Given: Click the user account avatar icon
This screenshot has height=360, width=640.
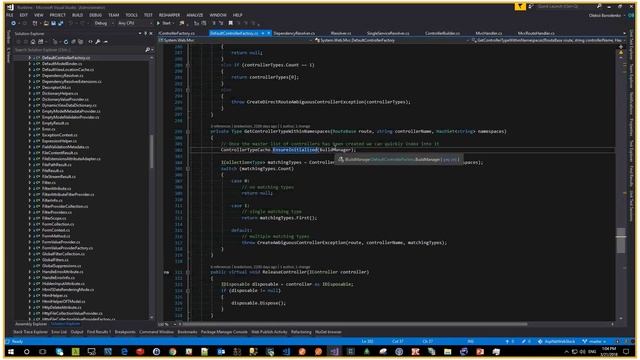Looking at the screenshot, I should (631, 15).
